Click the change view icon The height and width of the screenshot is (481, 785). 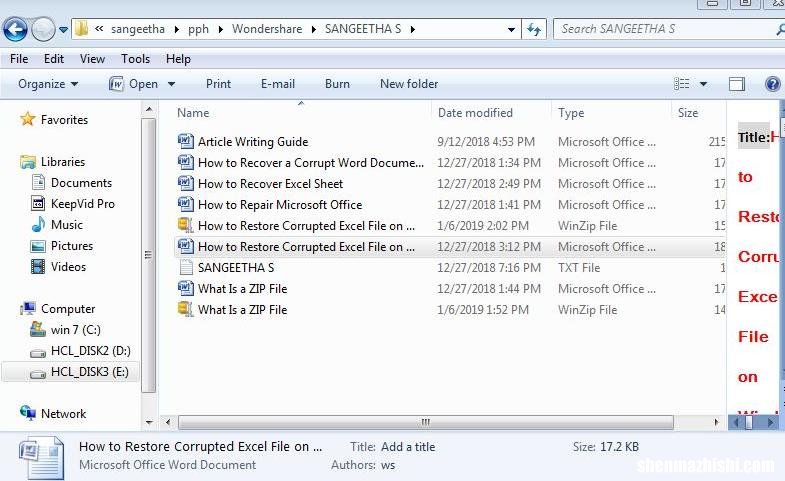coord(681,84)
